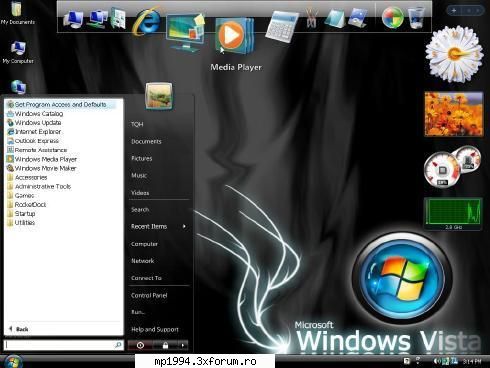Open Control Panel
The width and height of the screenshot is (490, 368).
coord(149,295)
